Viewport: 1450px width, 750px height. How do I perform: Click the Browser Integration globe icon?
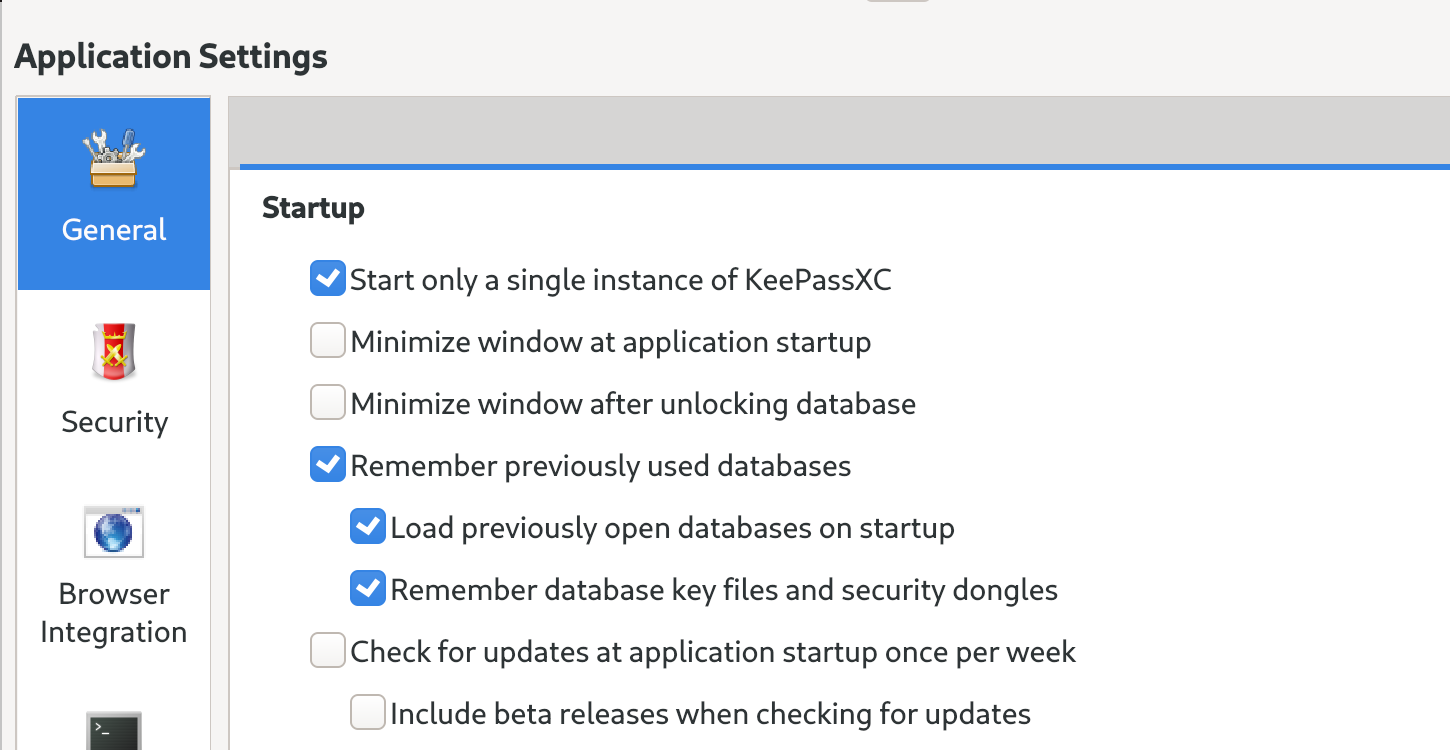[x=113, y=531]
